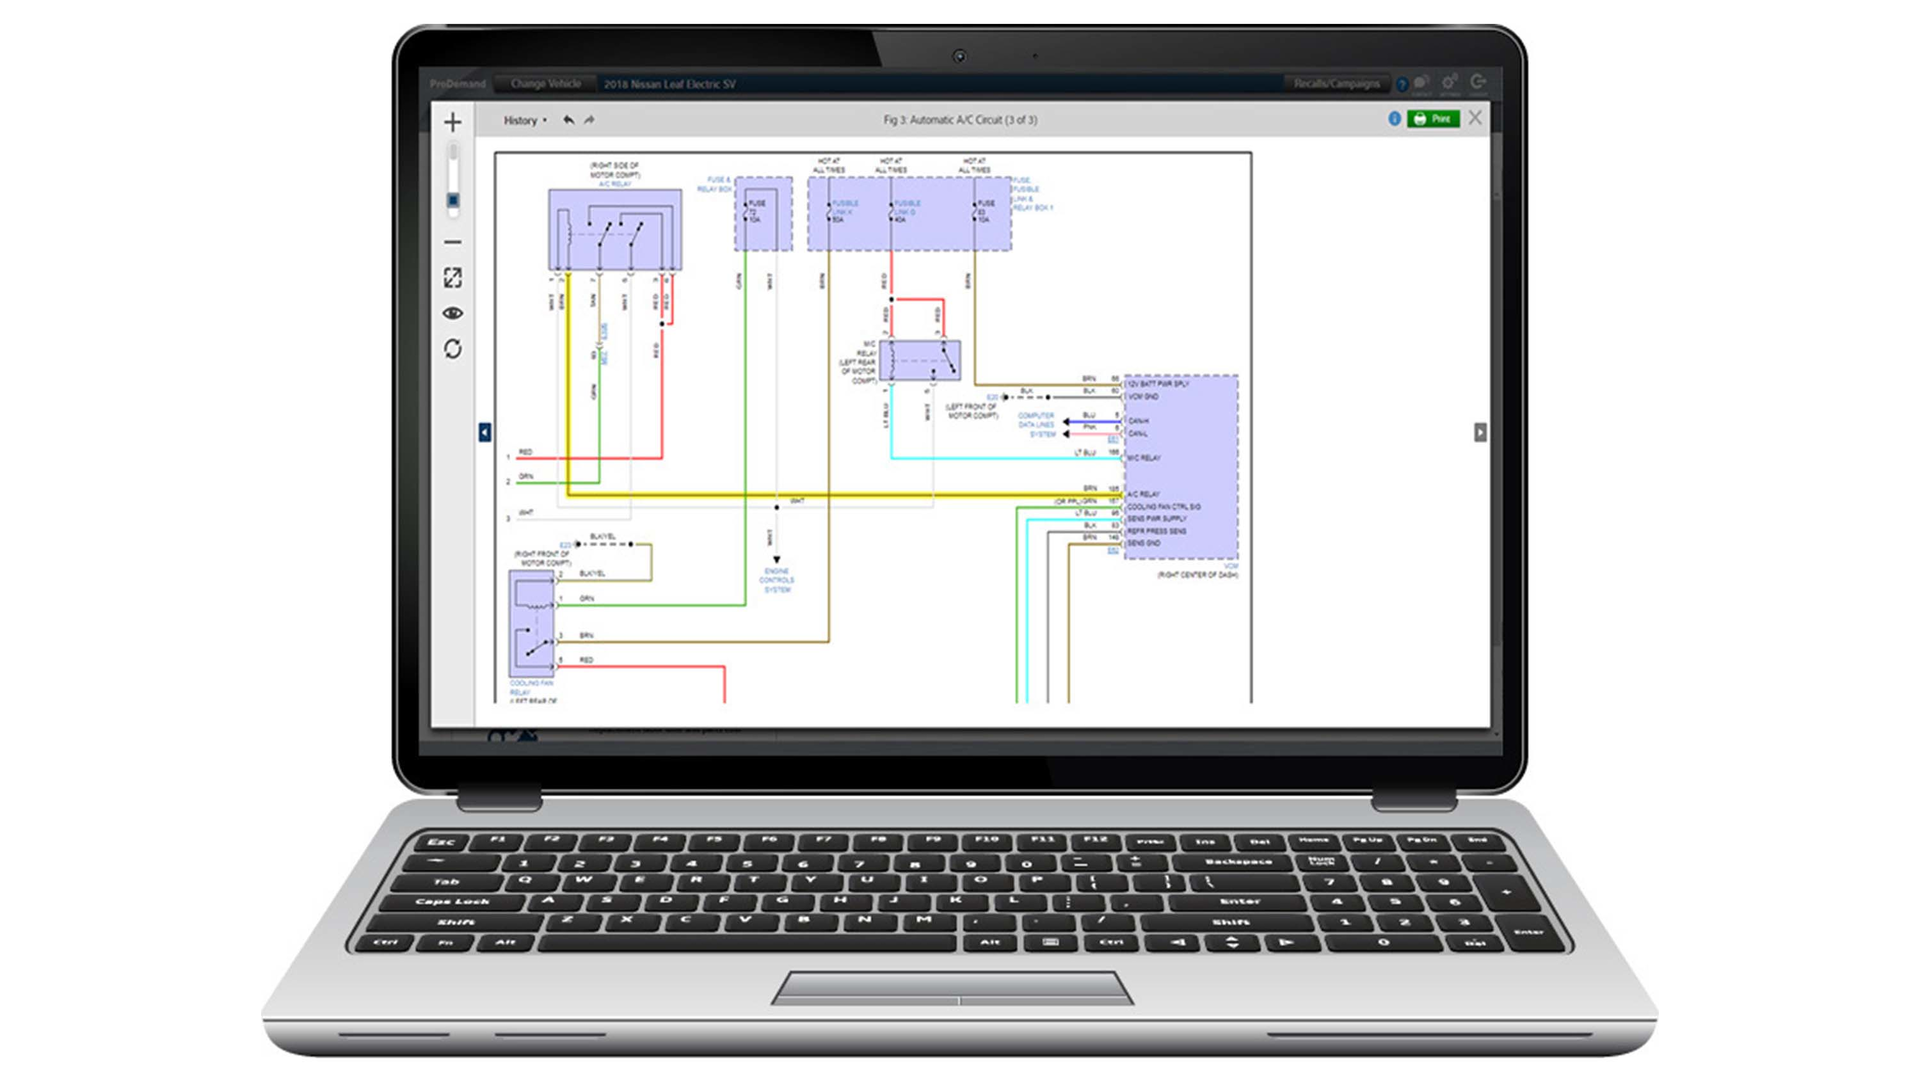Expand the next diagram page arrow
Screen dimensions: 1920x1080
1480,431
